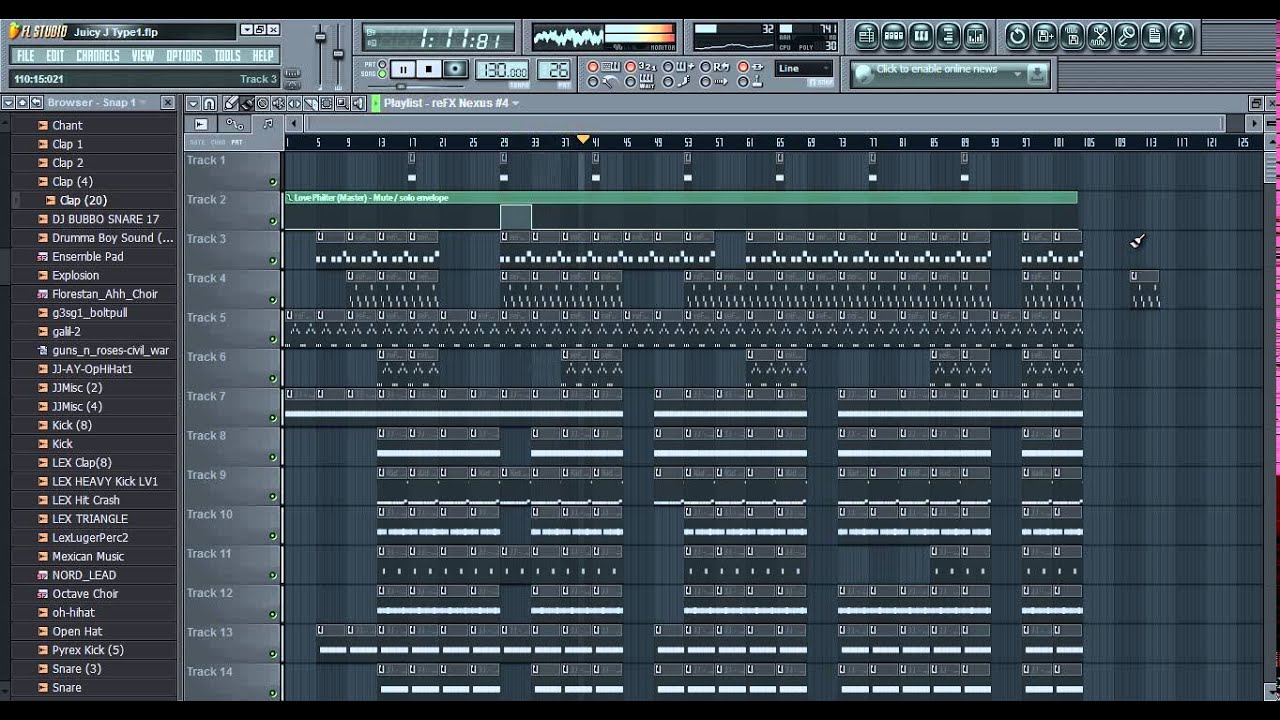Open the mixer window icon

coord(975,37)
